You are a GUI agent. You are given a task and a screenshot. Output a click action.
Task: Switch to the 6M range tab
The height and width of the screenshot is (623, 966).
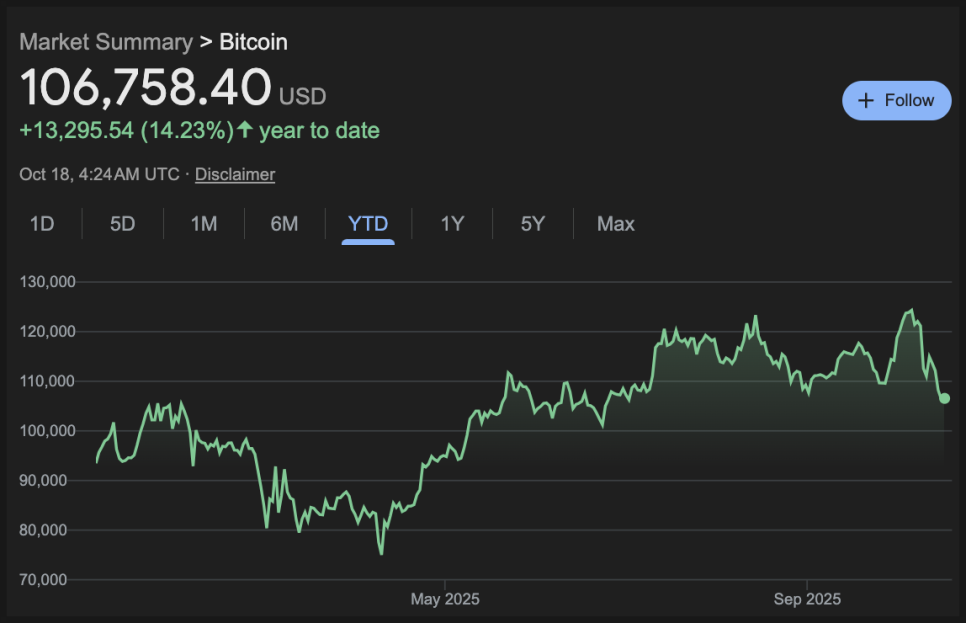tap(284, 224)
